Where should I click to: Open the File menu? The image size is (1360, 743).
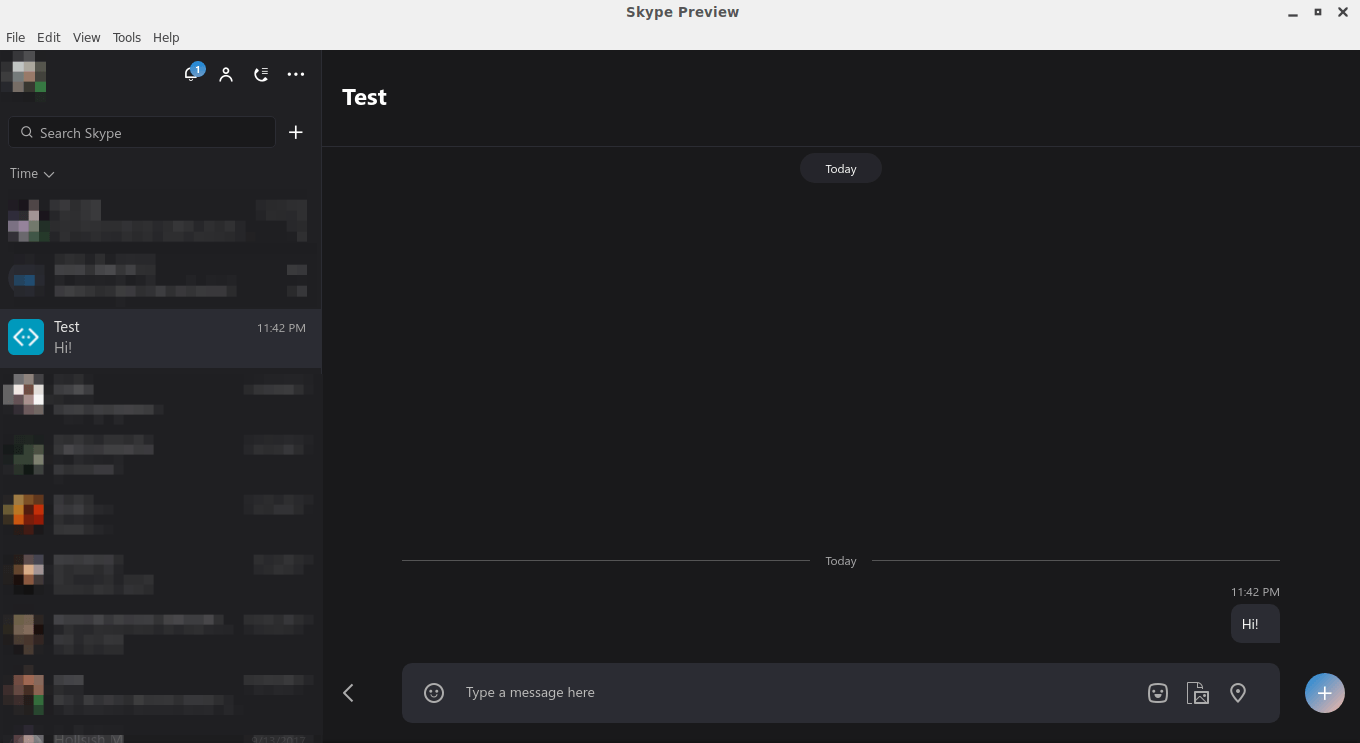pos(15,37)
